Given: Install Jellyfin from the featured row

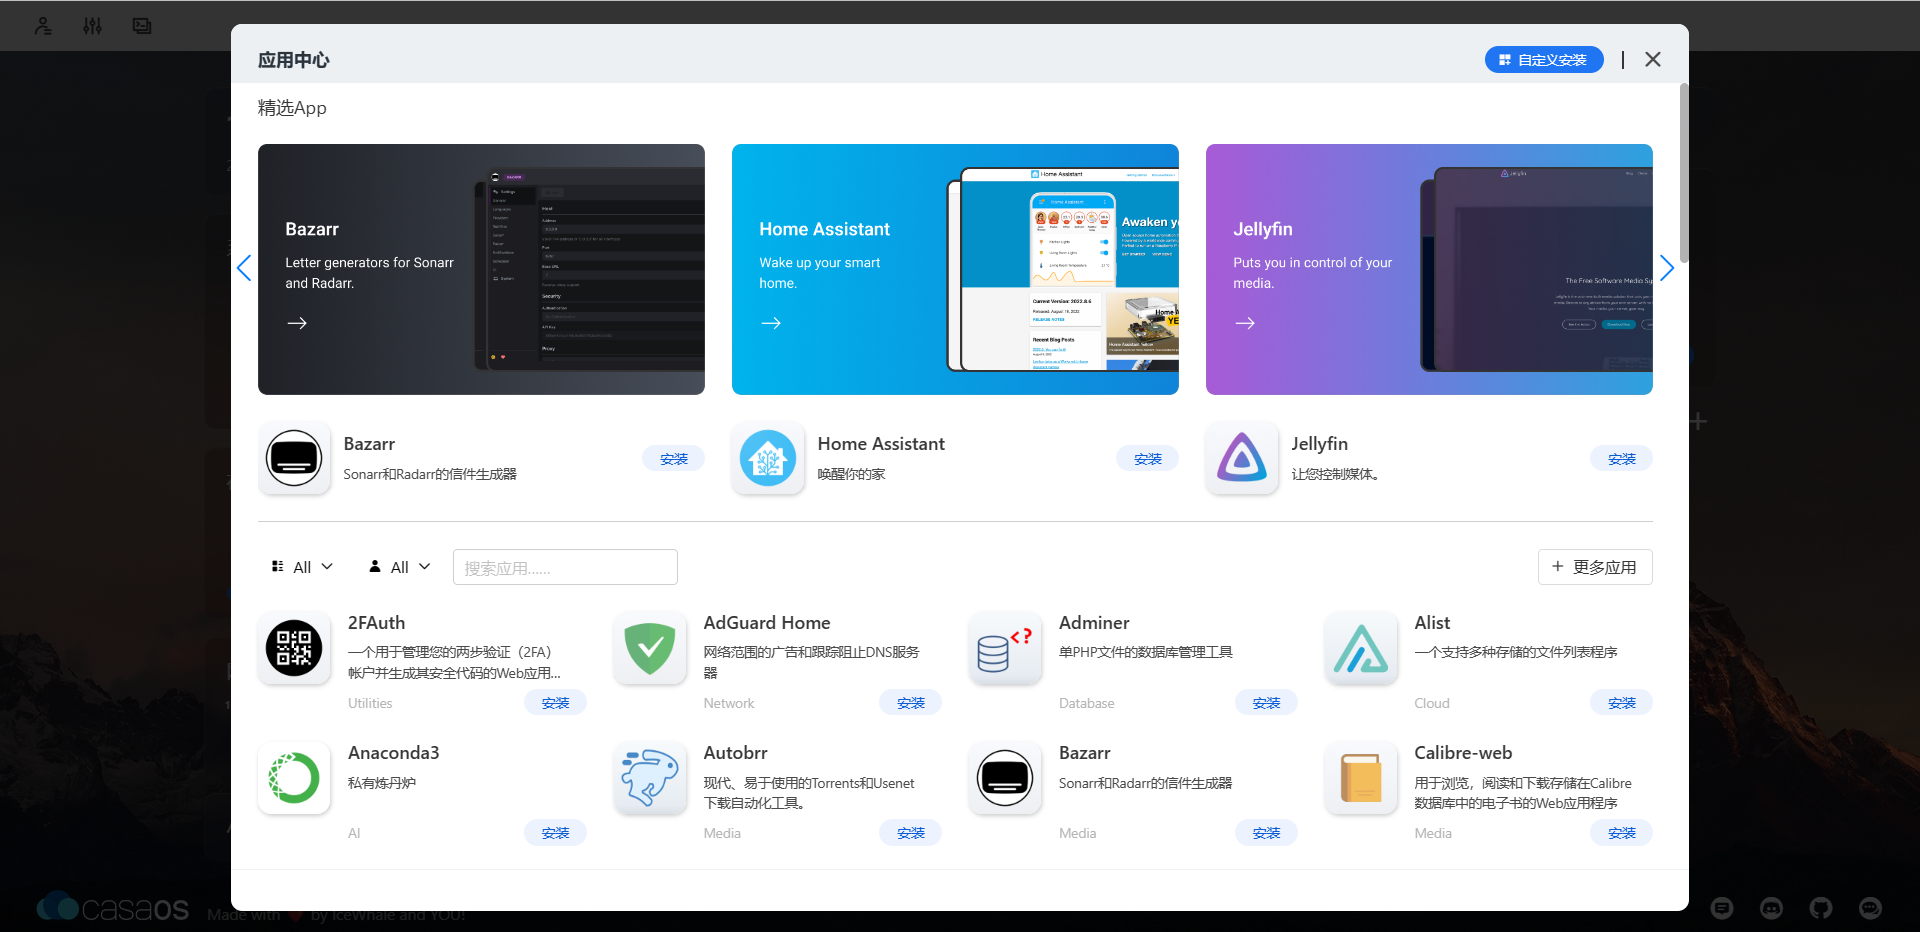Looking at the screenshot, I should [1621, 459].
